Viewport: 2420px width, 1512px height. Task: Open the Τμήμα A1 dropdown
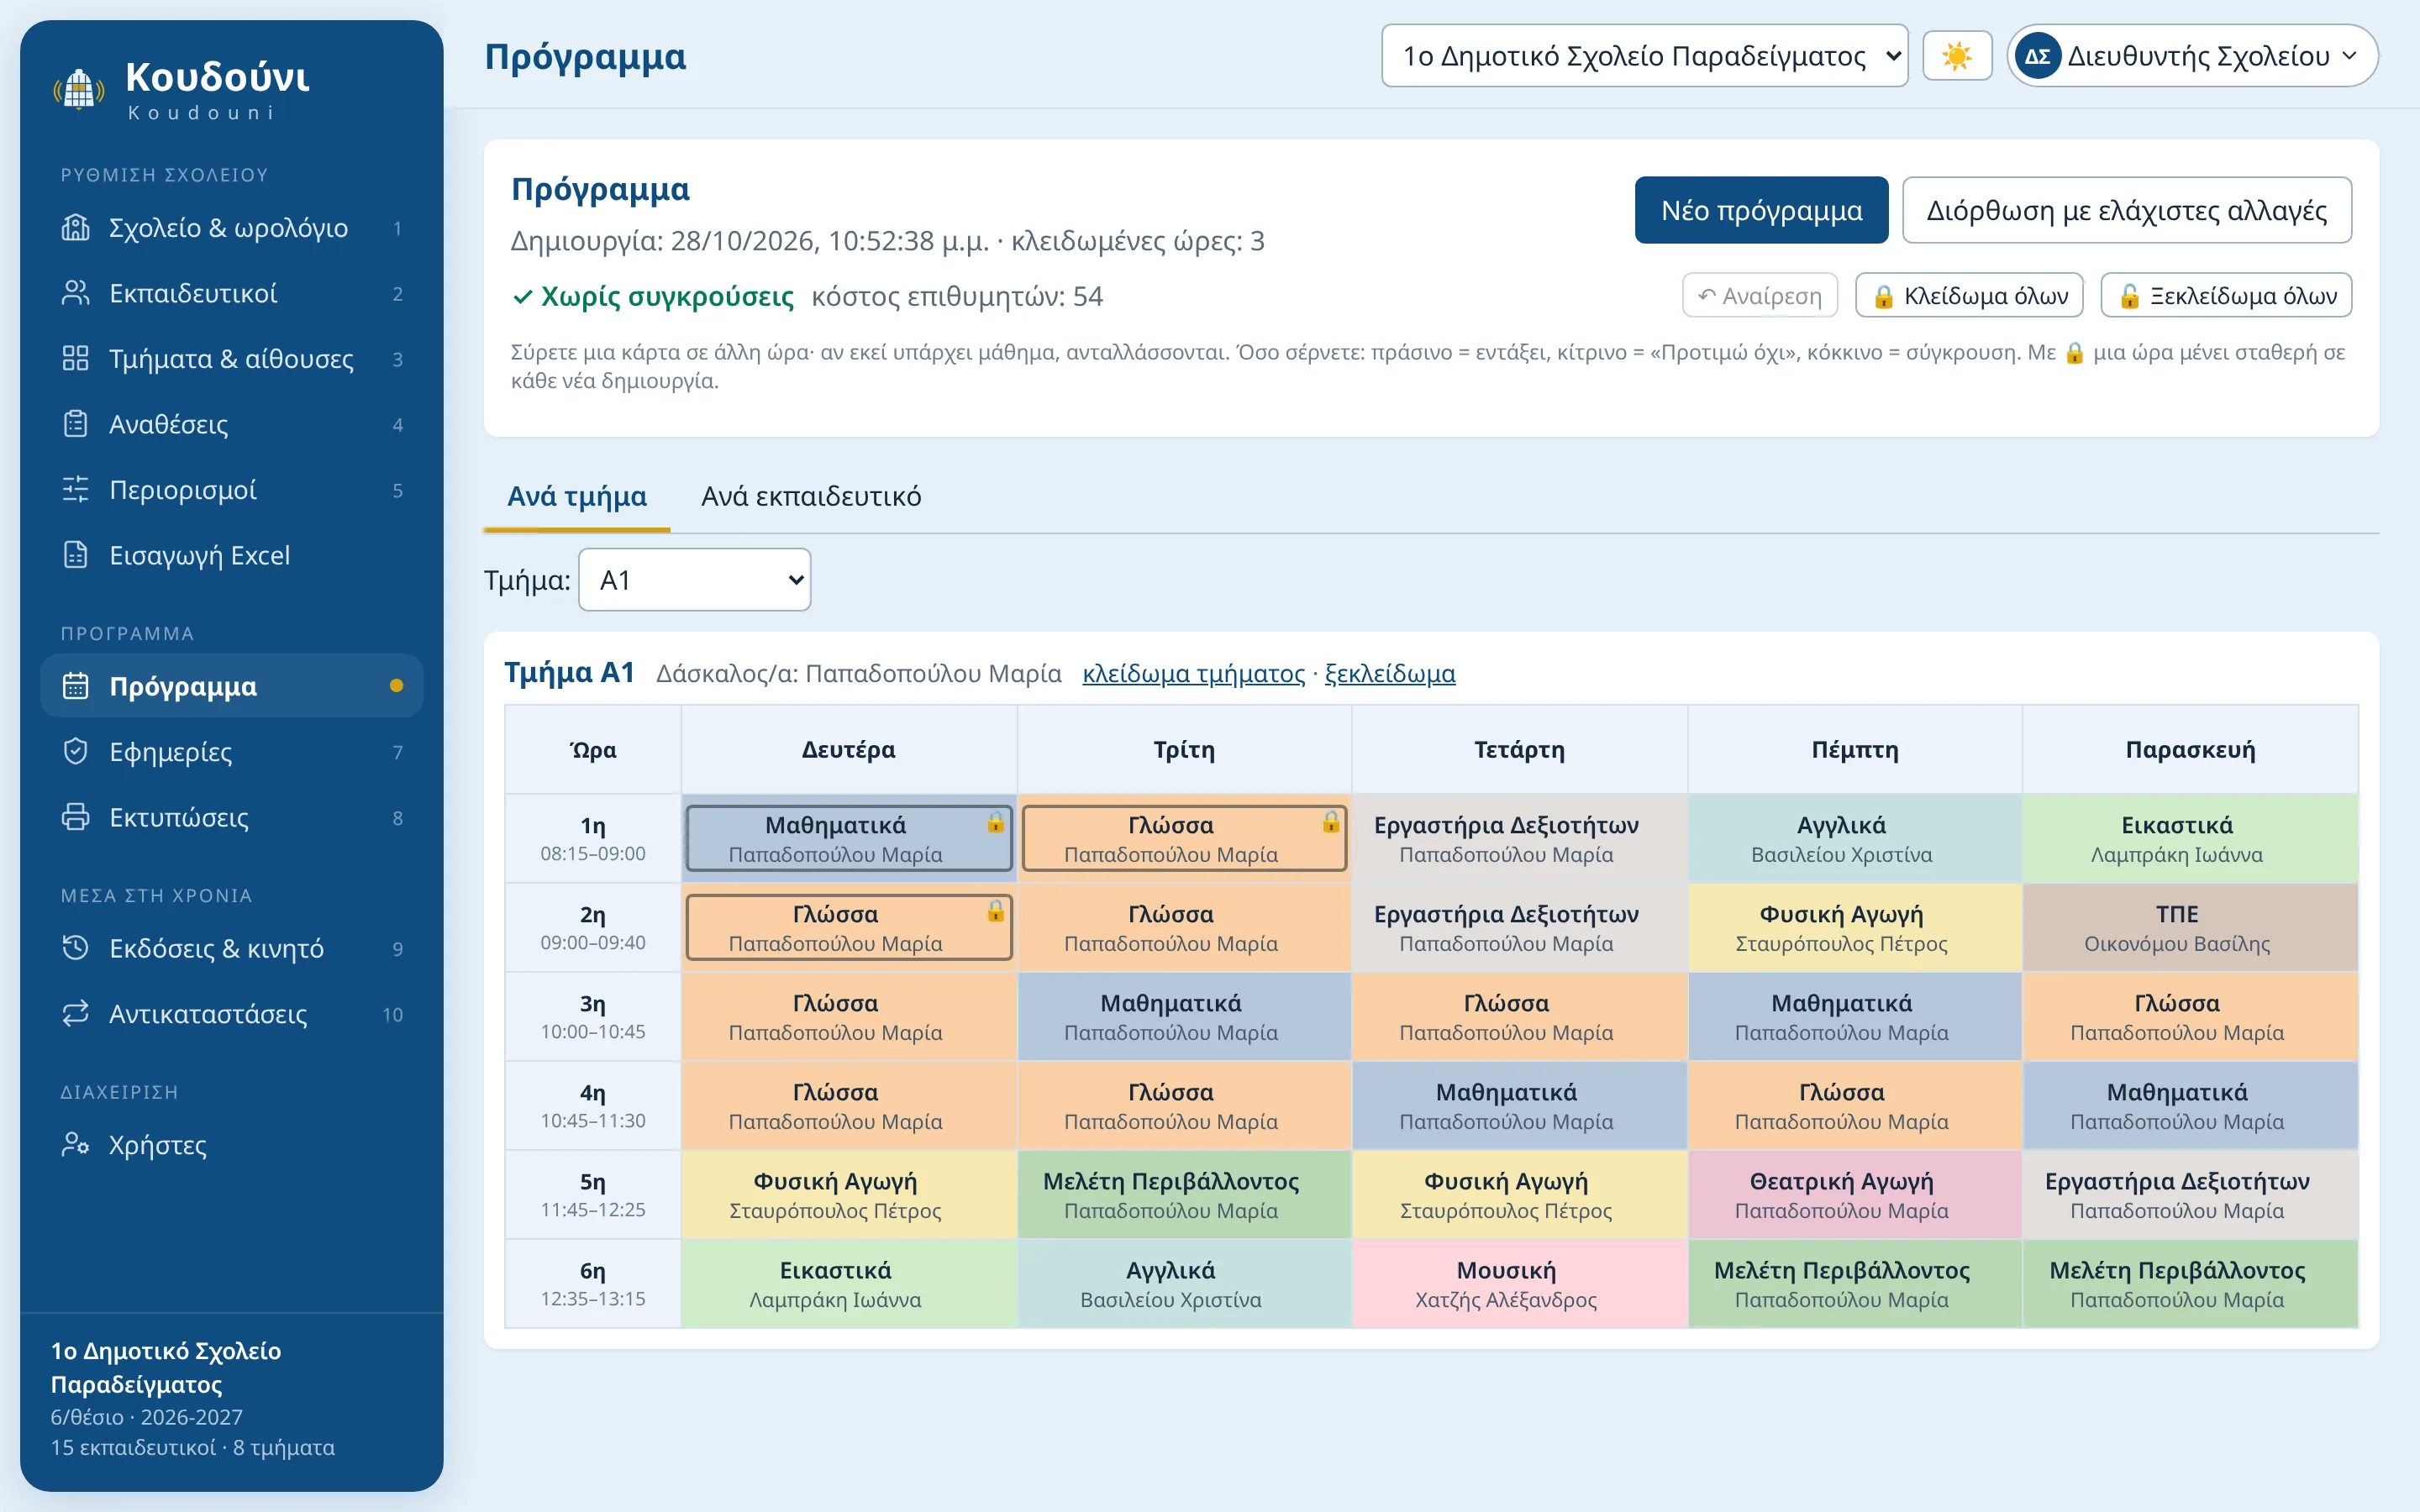pyautogui.click(x=695, y=580)
